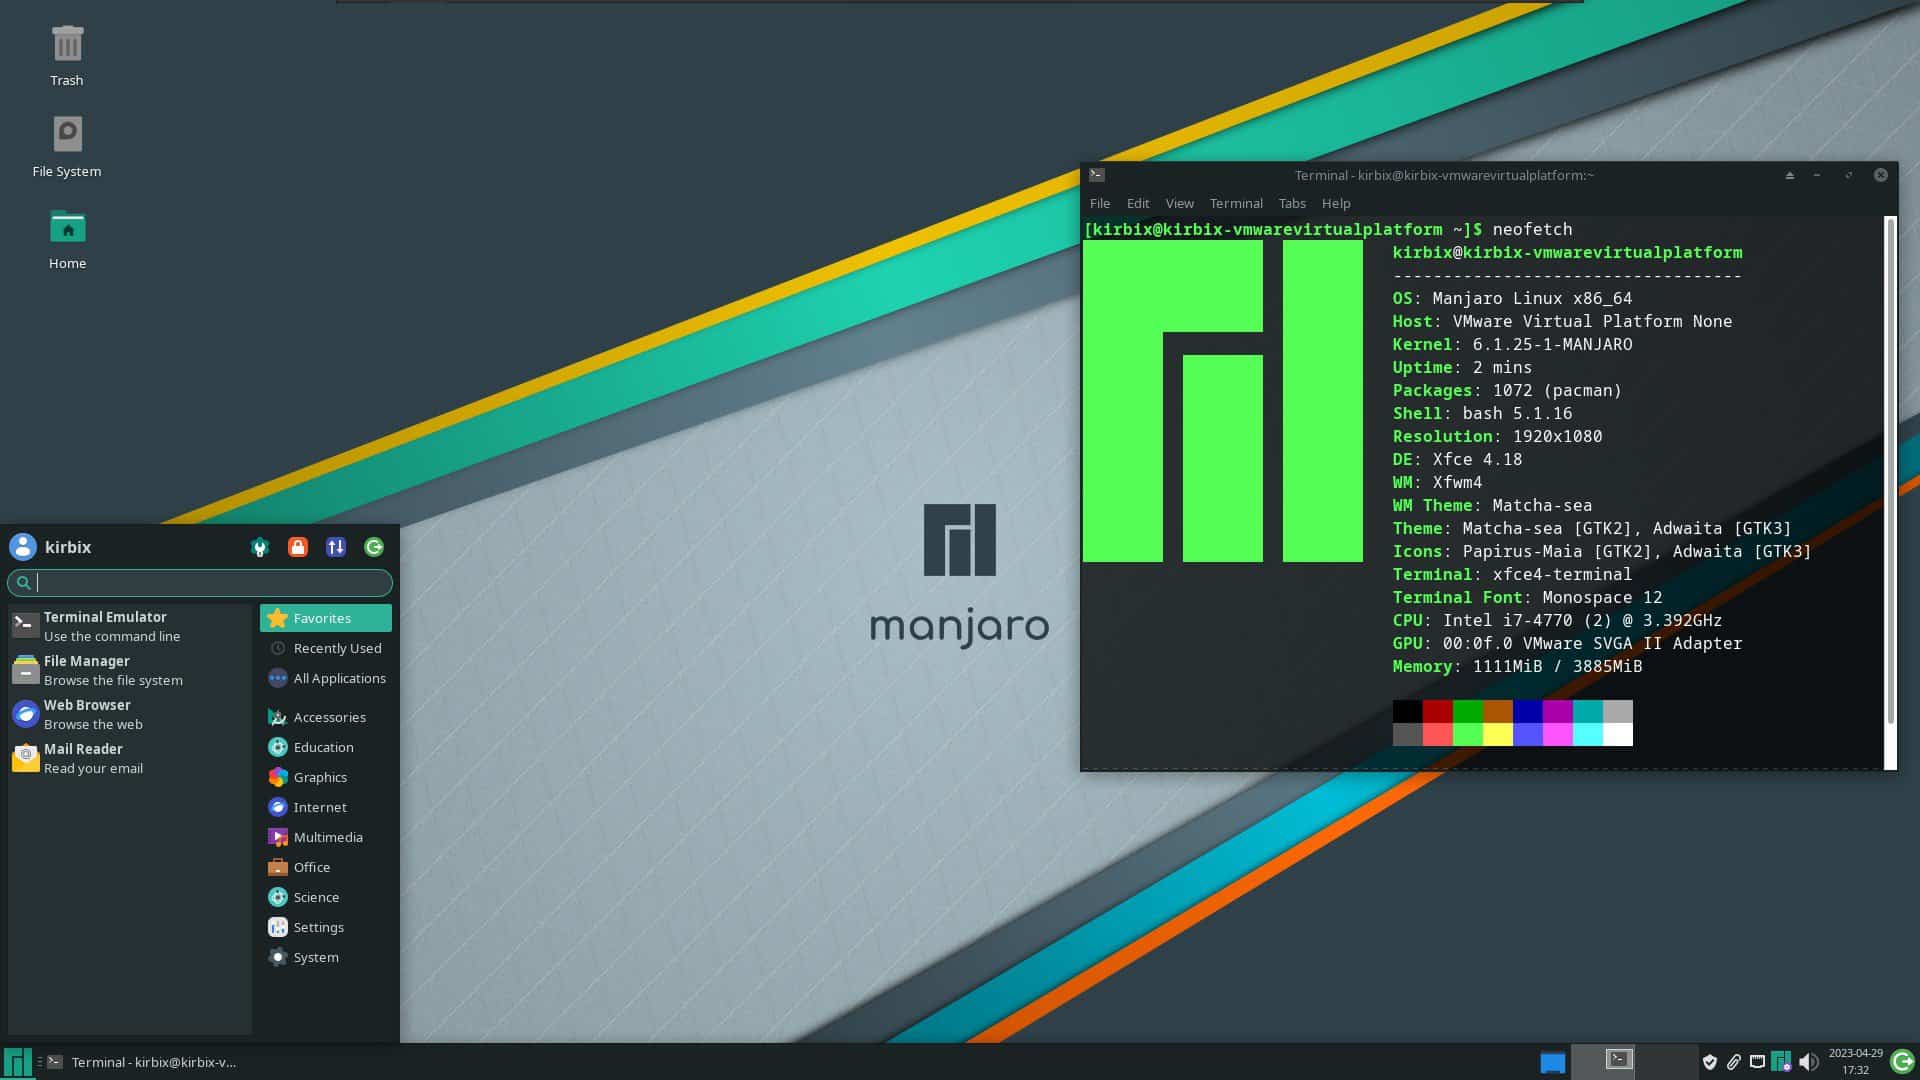The image size is (1920, 1080).
Task: Select the Favorites category in the menu
Action: point(322,618)
